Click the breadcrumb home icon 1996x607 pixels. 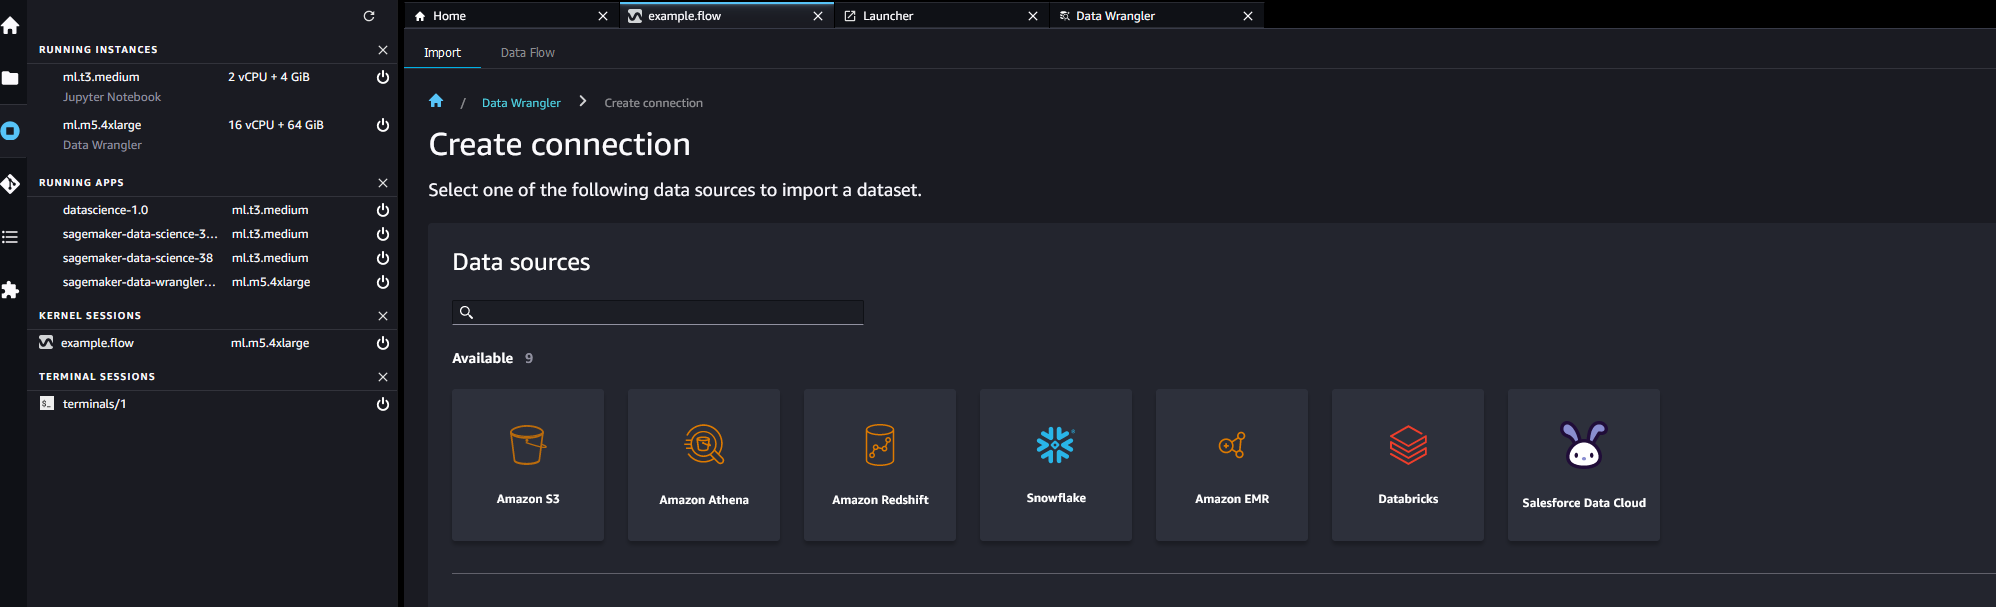pyautogui.click(x=436, y=101)
